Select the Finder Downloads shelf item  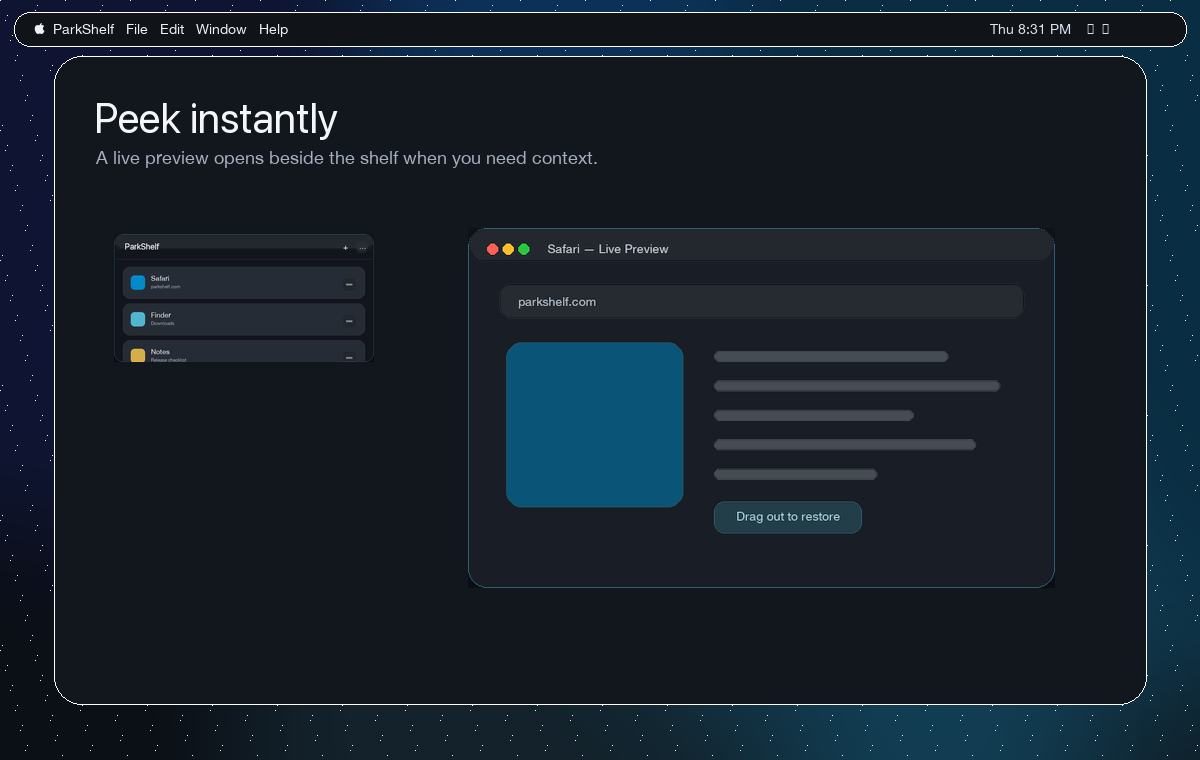[244, 319]
